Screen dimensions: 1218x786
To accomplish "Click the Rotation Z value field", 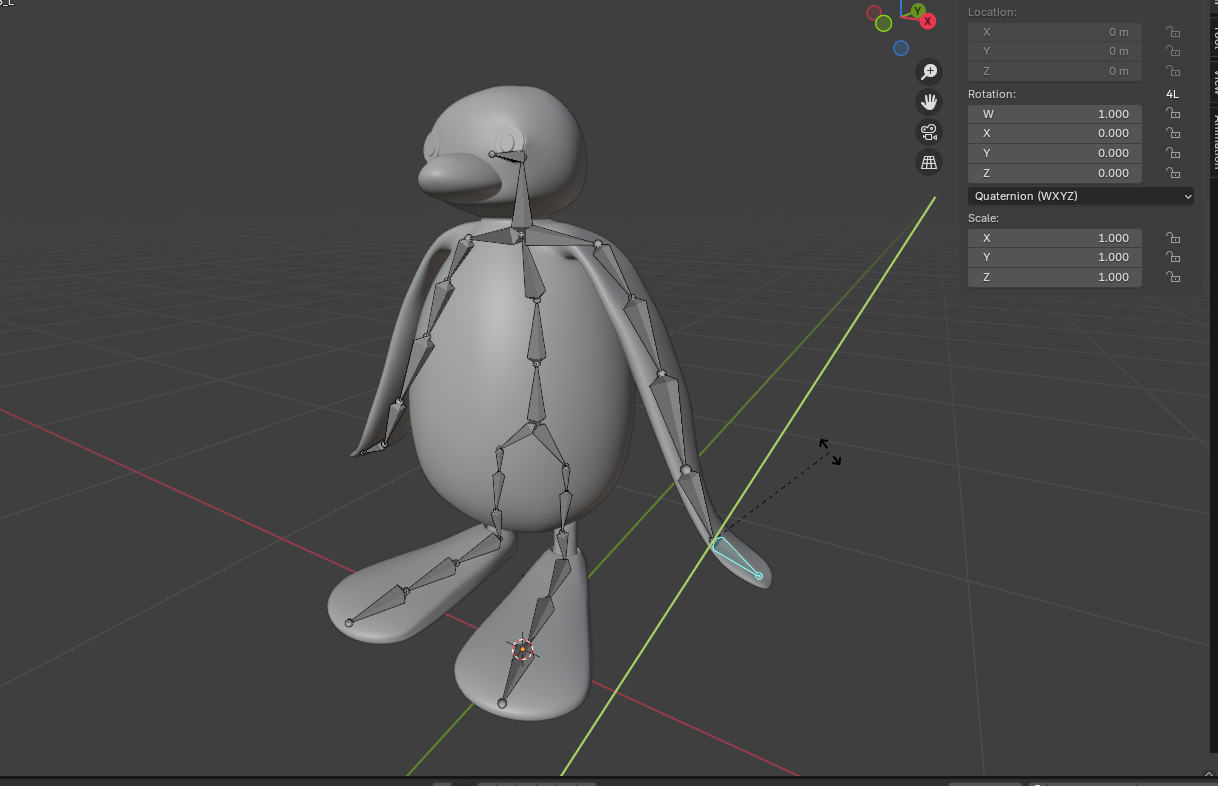I will (x=1055, y=173).
